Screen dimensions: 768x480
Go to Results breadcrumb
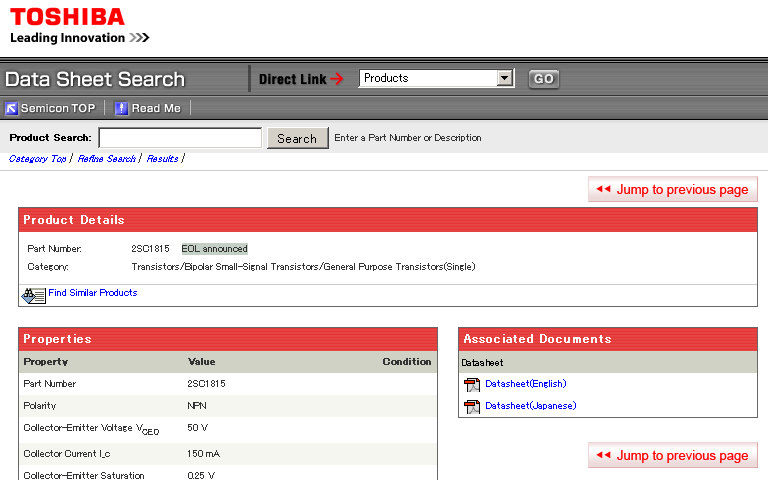162,159
